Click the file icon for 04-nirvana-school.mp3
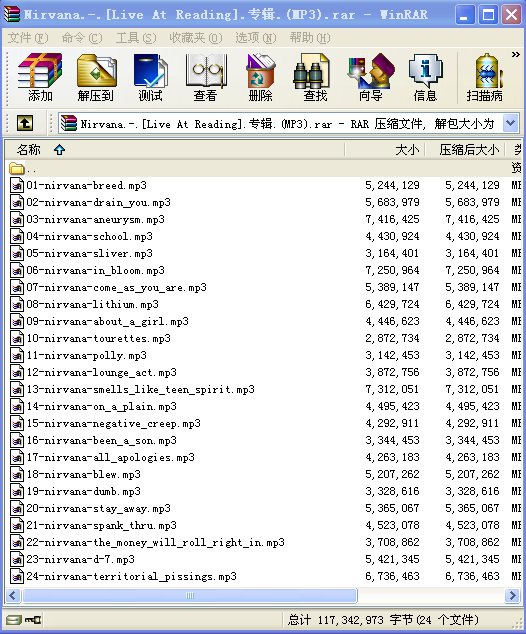The image size is (526, 634). [x=17, y=236]
